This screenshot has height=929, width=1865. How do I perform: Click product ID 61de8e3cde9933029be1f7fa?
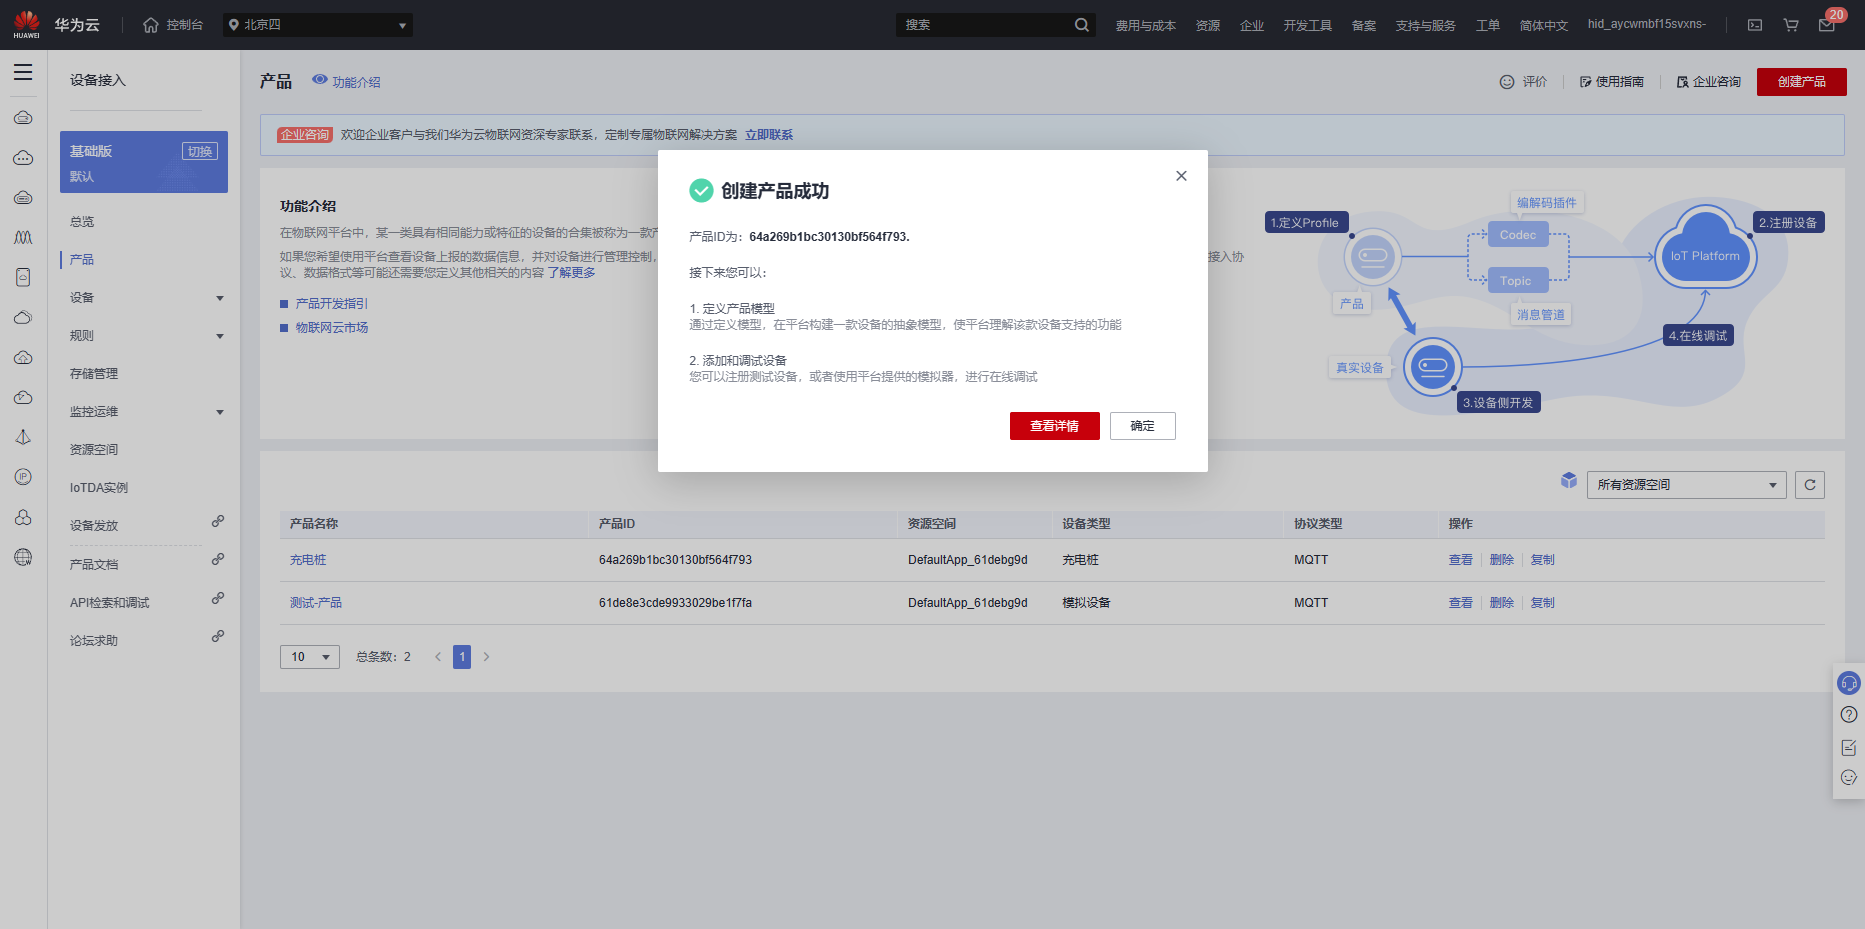pyautogui.click(x=675, y=603)
